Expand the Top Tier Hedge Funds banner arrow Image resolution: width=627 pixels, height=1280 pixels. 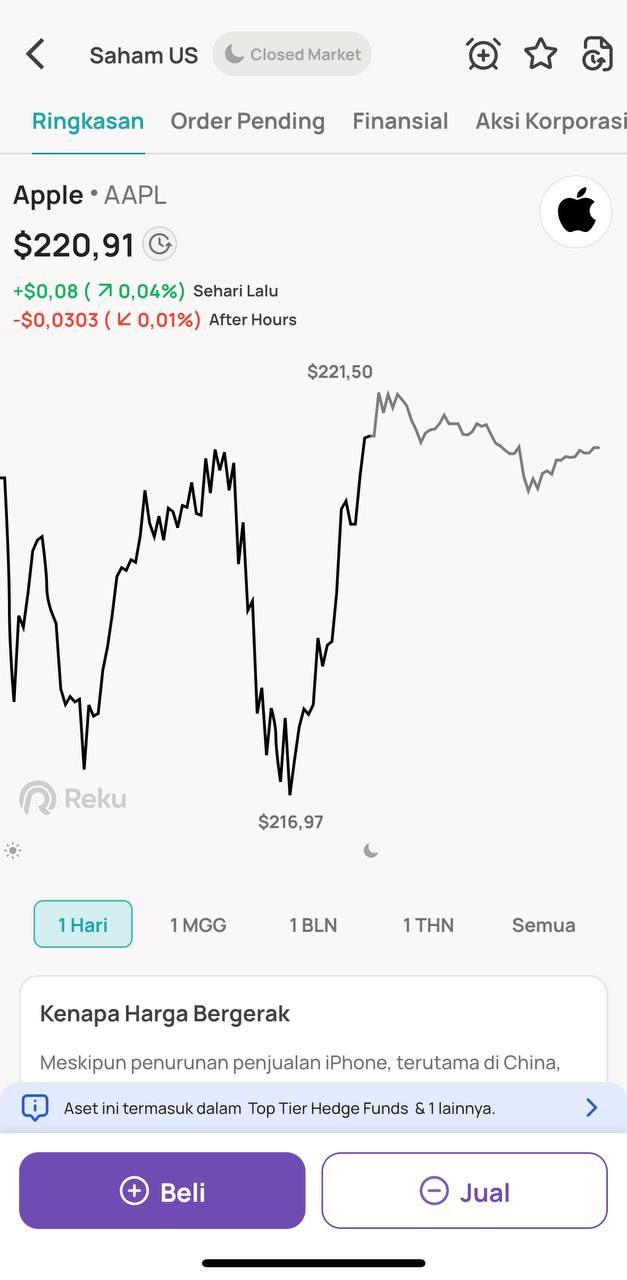coord(591,1107)
